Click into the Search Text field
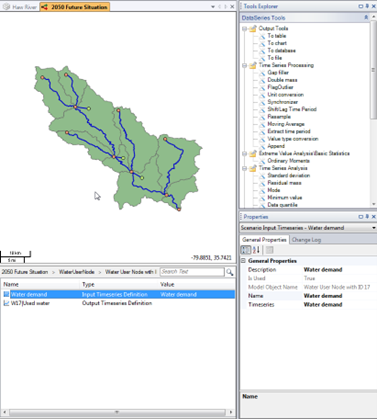The image size is (377, 419). [x=192, y=272]
